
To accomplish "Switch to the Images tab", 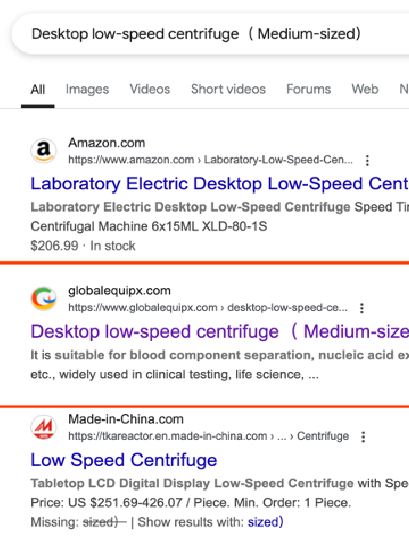I will (87, 89).
